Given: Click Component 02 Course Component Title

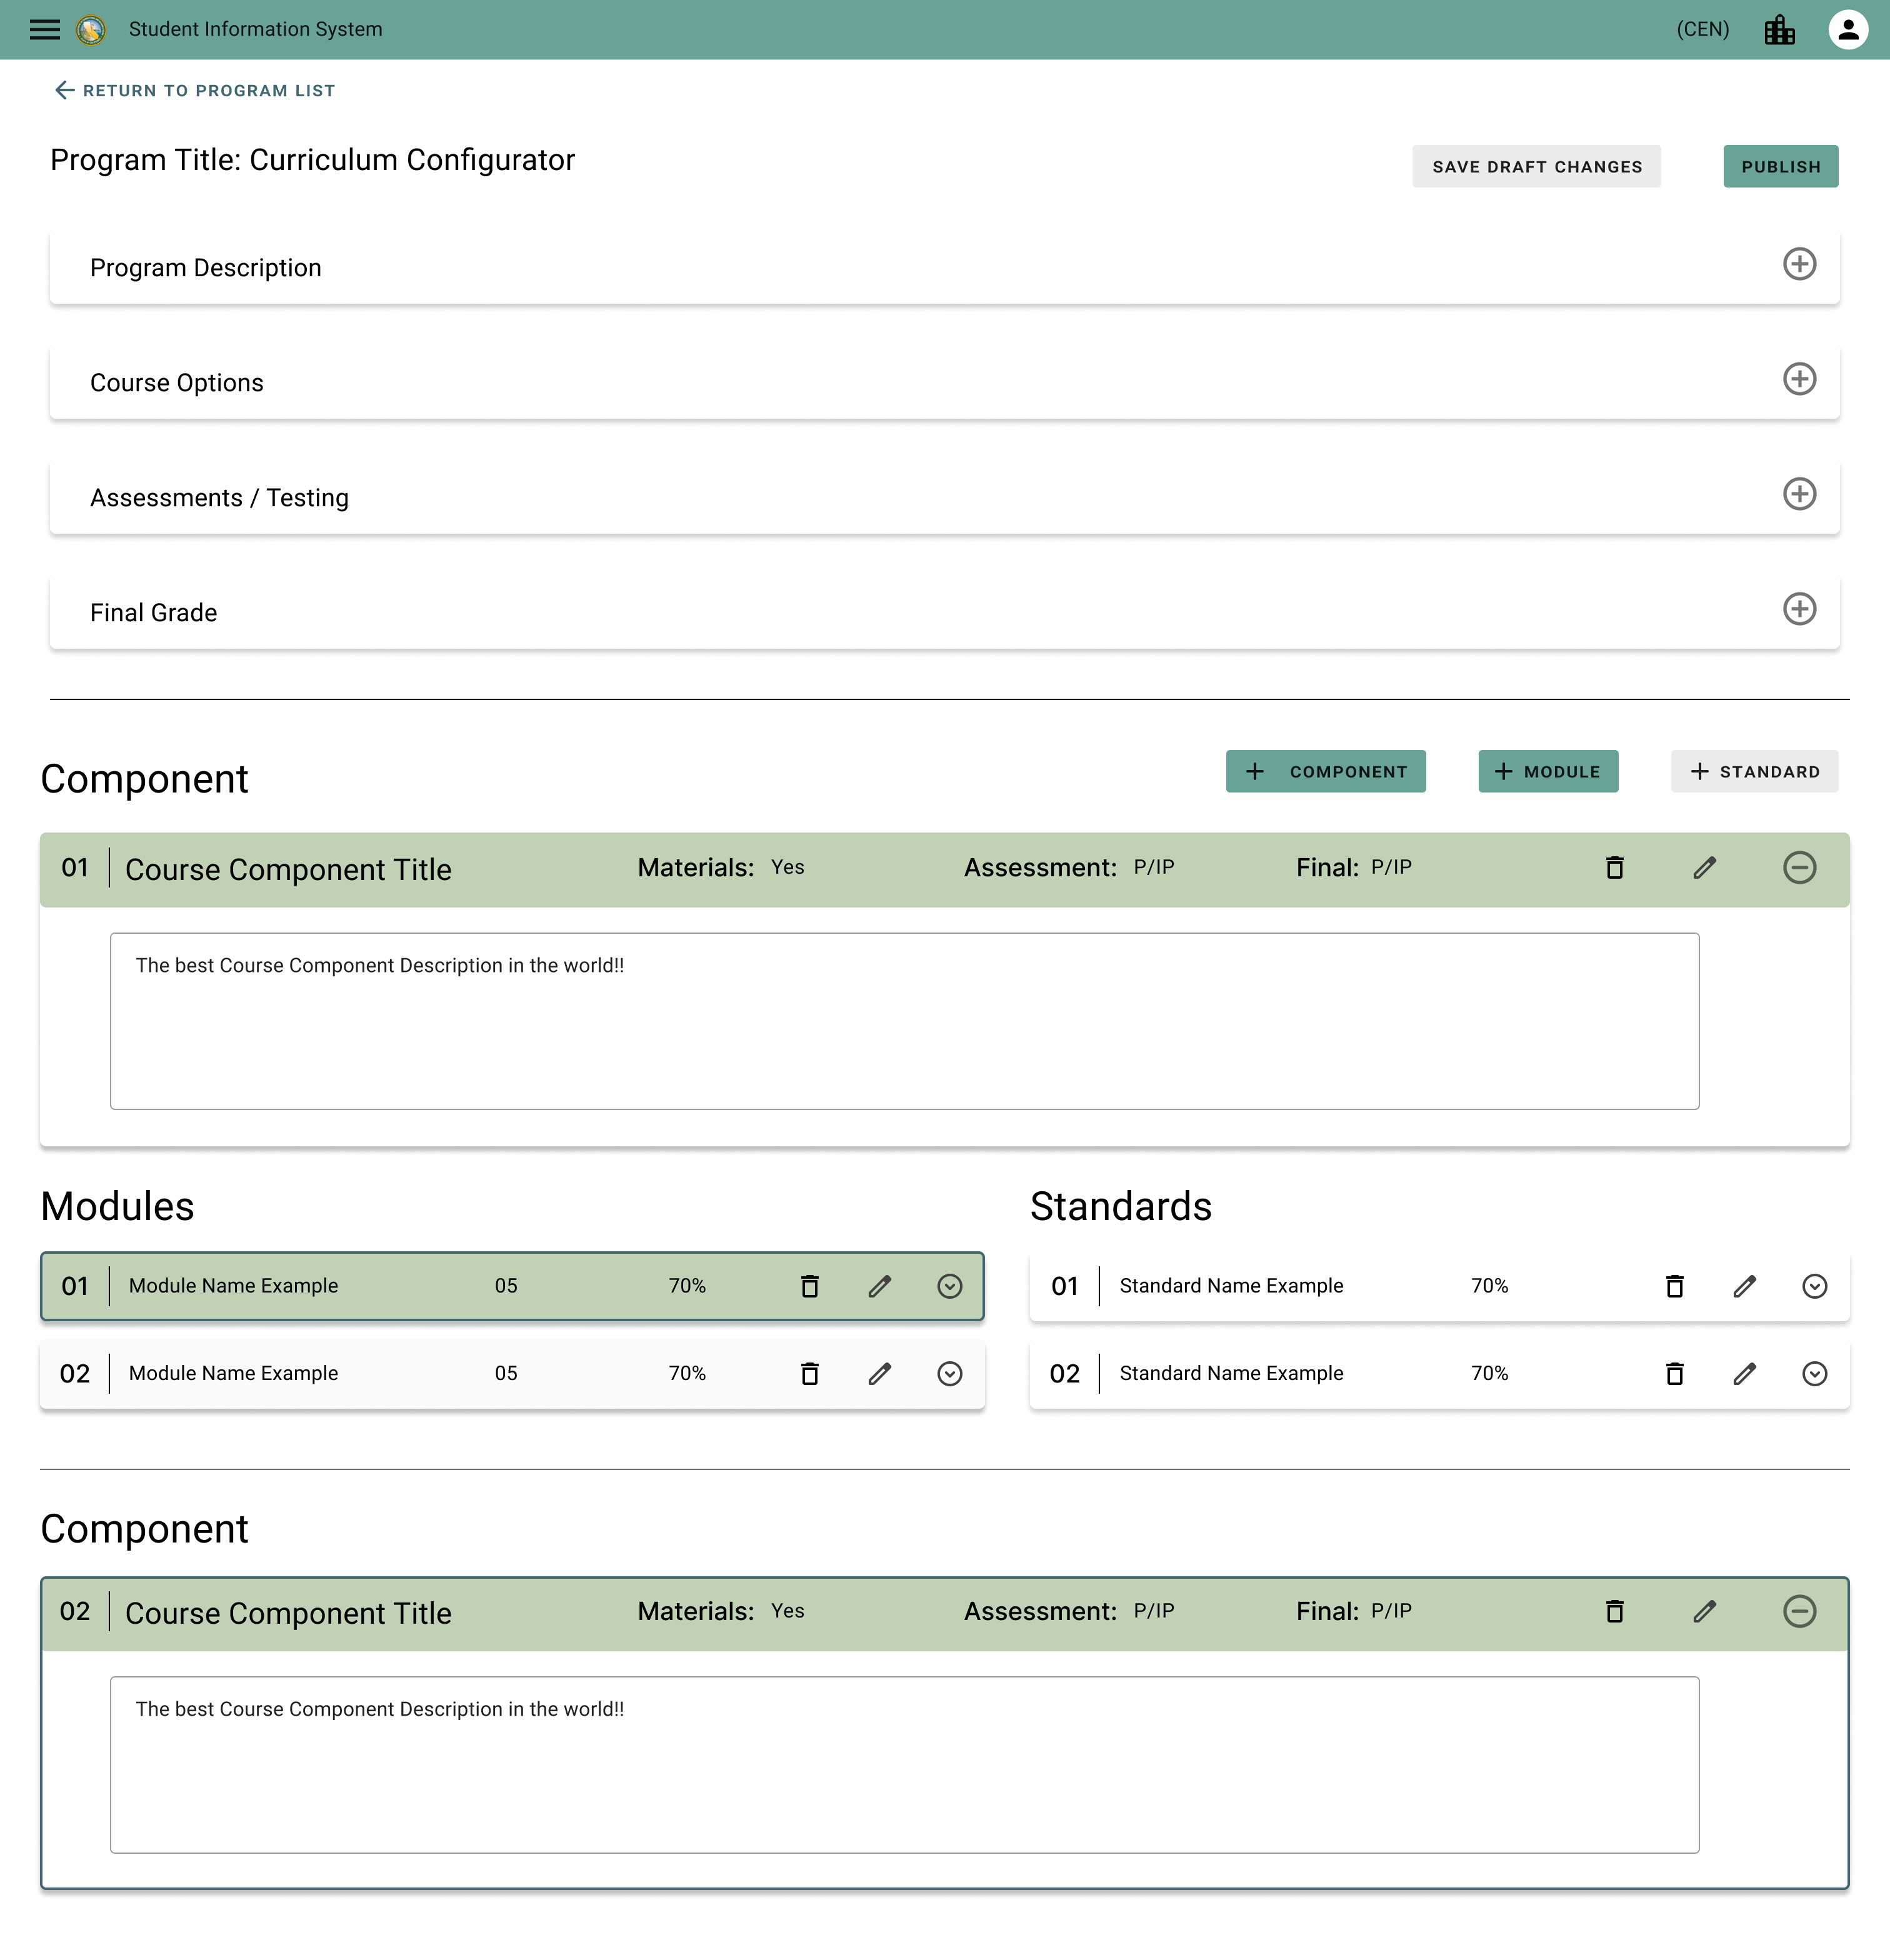Looking at the screenshot, I should click(289, 1614).
